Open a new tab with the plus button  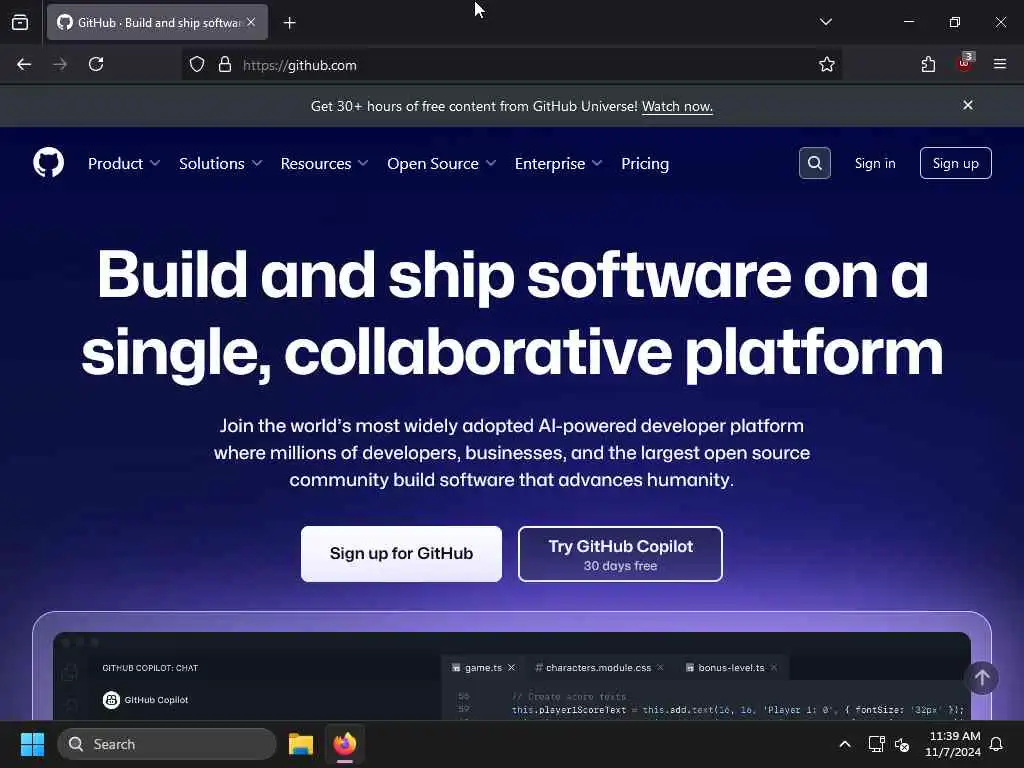tap(290, 23)
